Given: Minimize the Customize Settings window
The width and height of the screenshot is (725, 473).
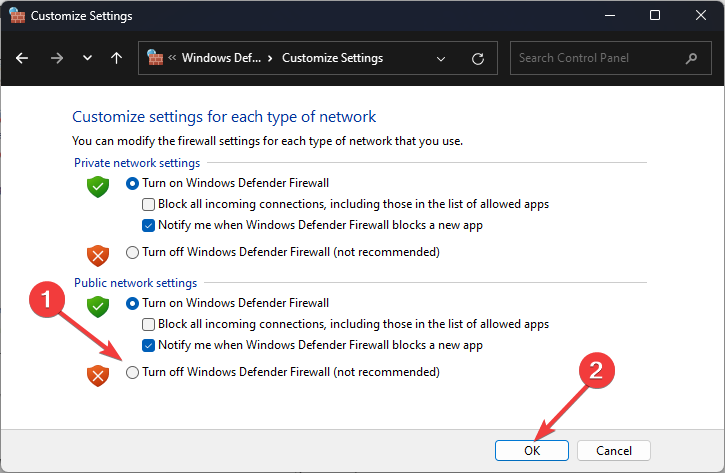Looking at the screenshot, I should (610, 15).
